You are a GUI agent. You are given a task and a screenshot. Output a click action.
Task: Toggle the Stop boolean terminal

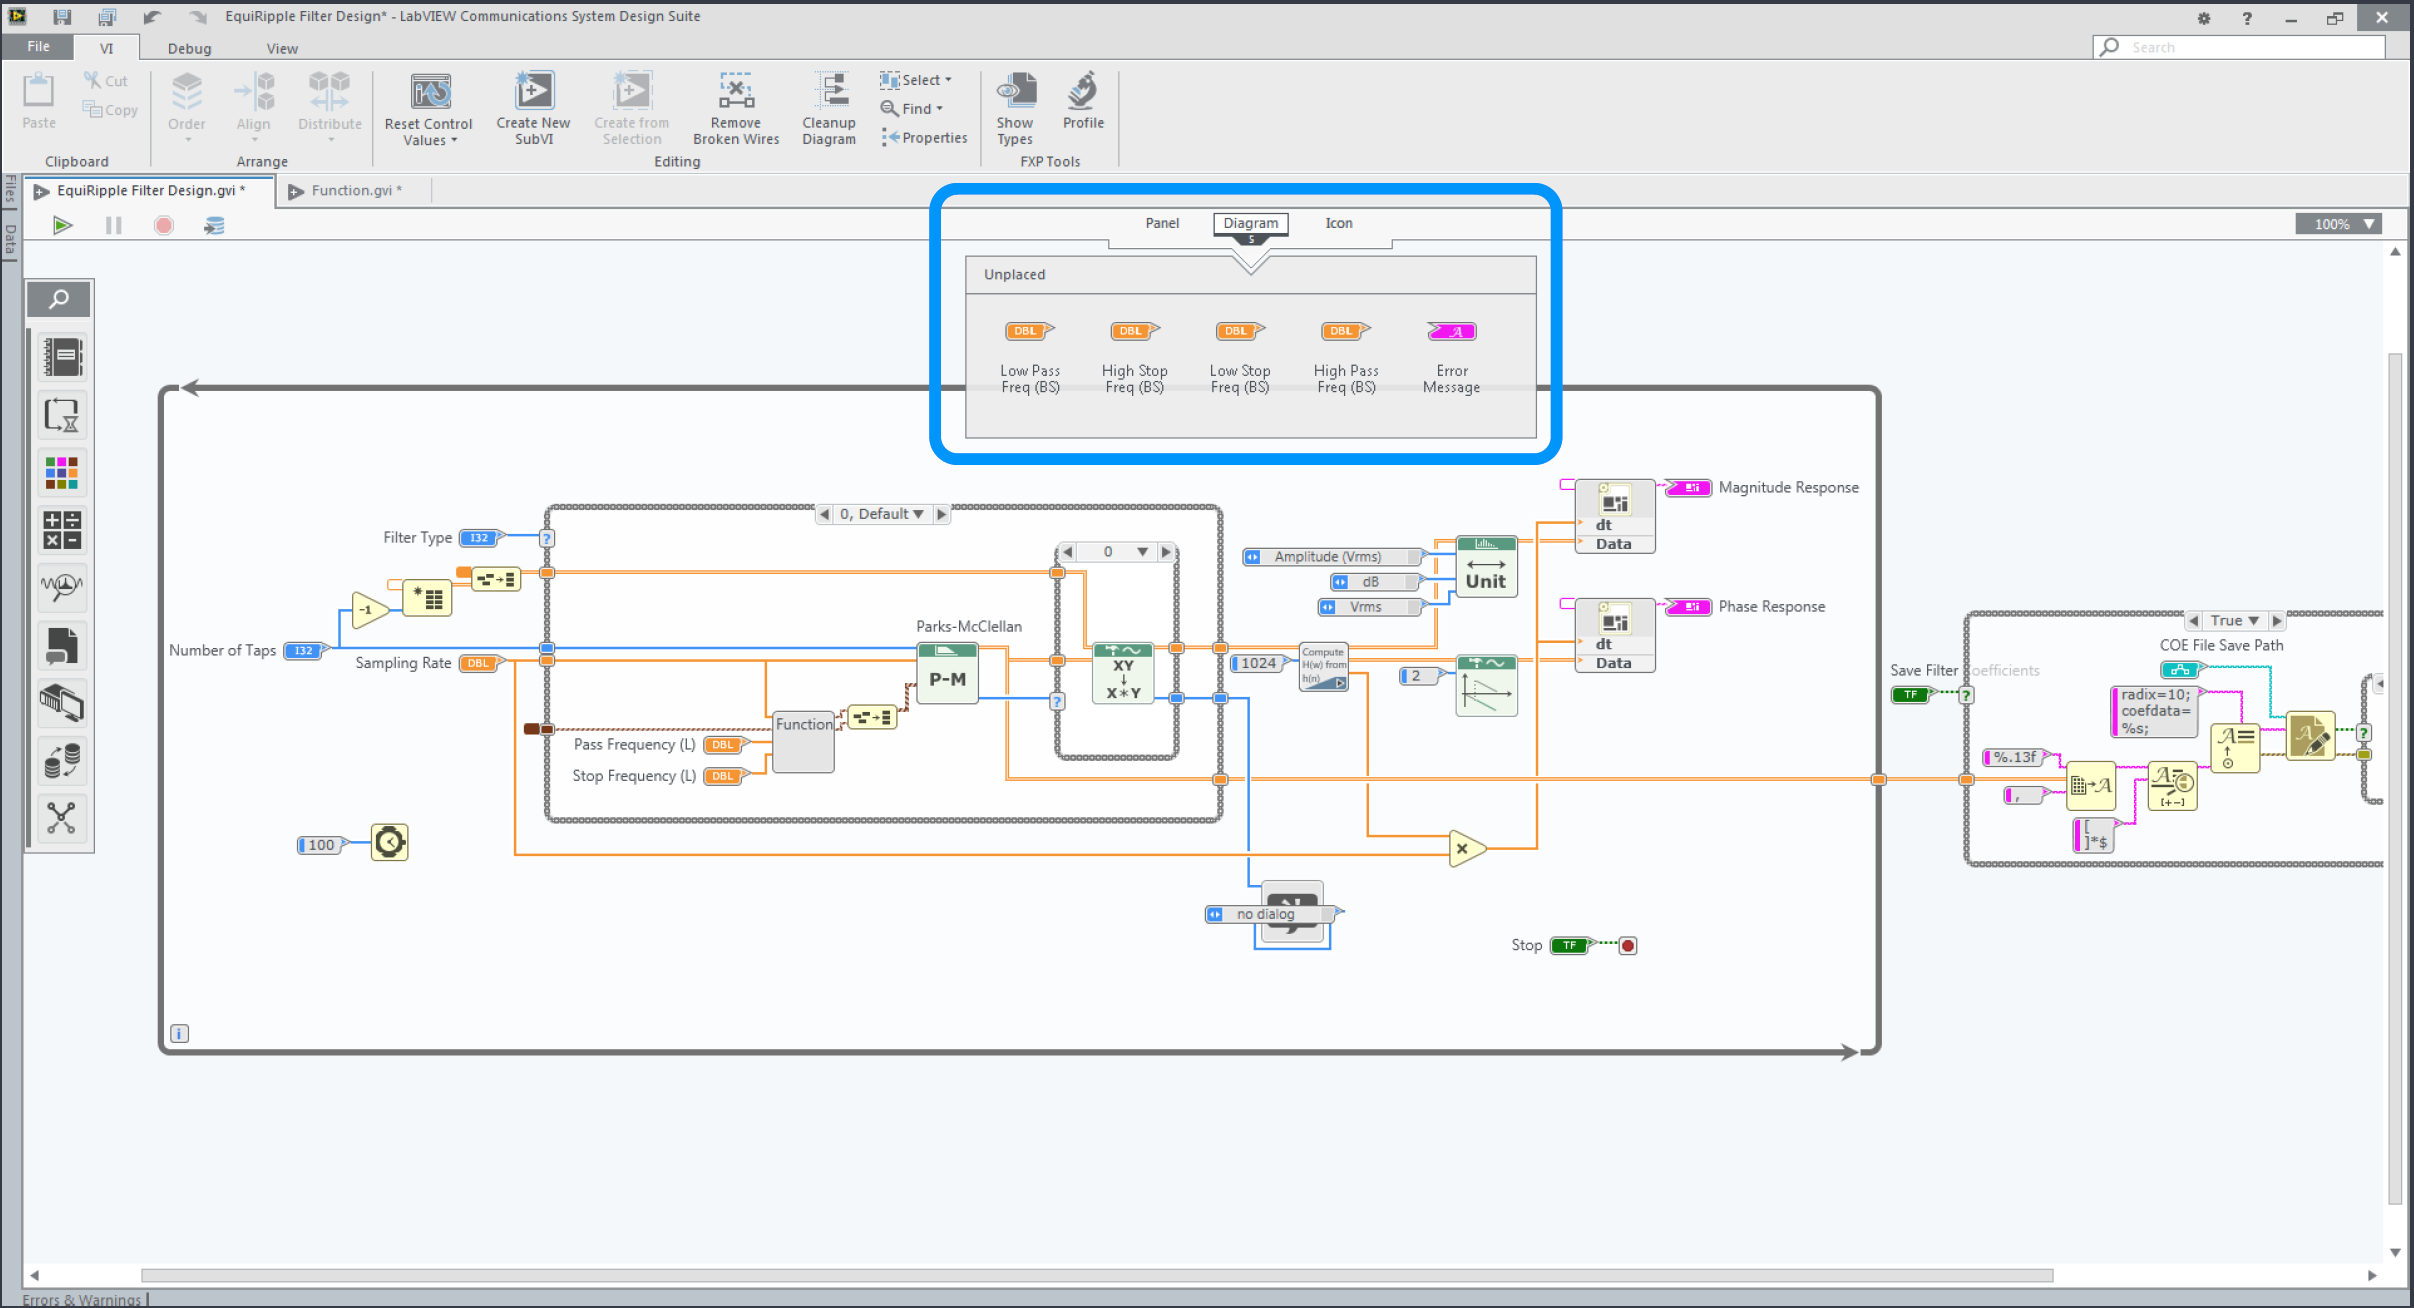coord(1570,945)
